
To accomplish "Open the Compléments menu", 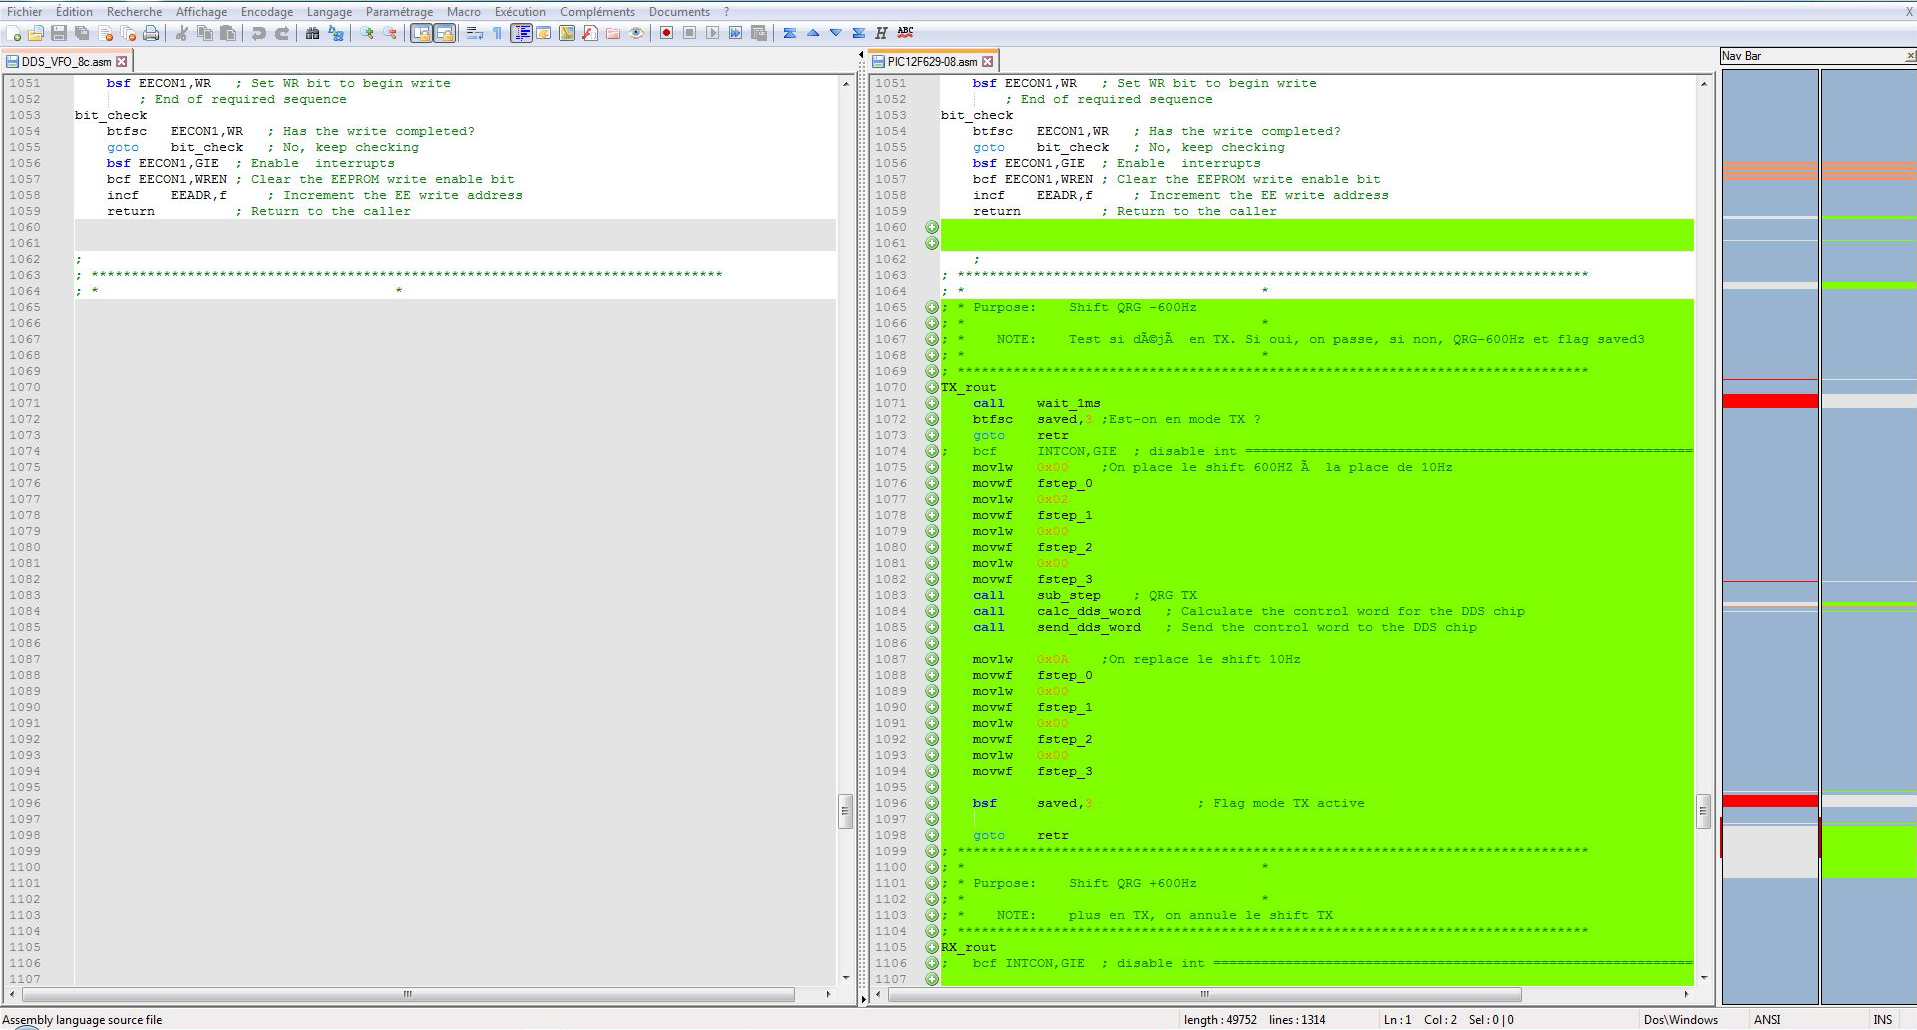I will pos(598,11).
